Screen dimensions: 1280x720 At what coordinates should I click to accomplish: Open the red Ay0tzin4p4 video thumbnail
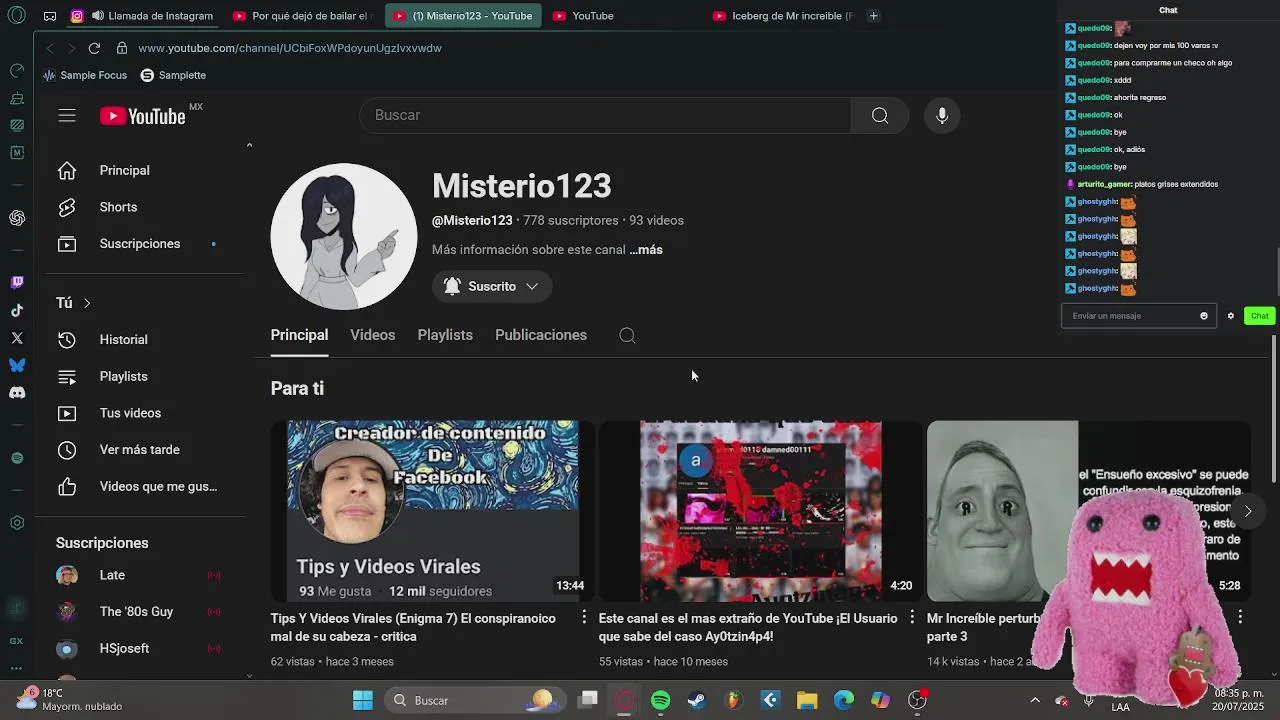coord(761,511)
